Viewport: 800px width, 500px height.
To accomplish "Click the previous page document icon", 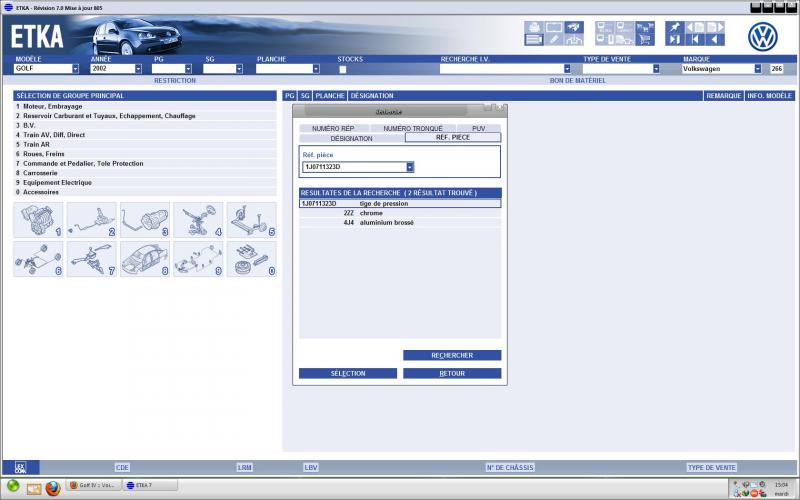I will click(x=694, y=27).
